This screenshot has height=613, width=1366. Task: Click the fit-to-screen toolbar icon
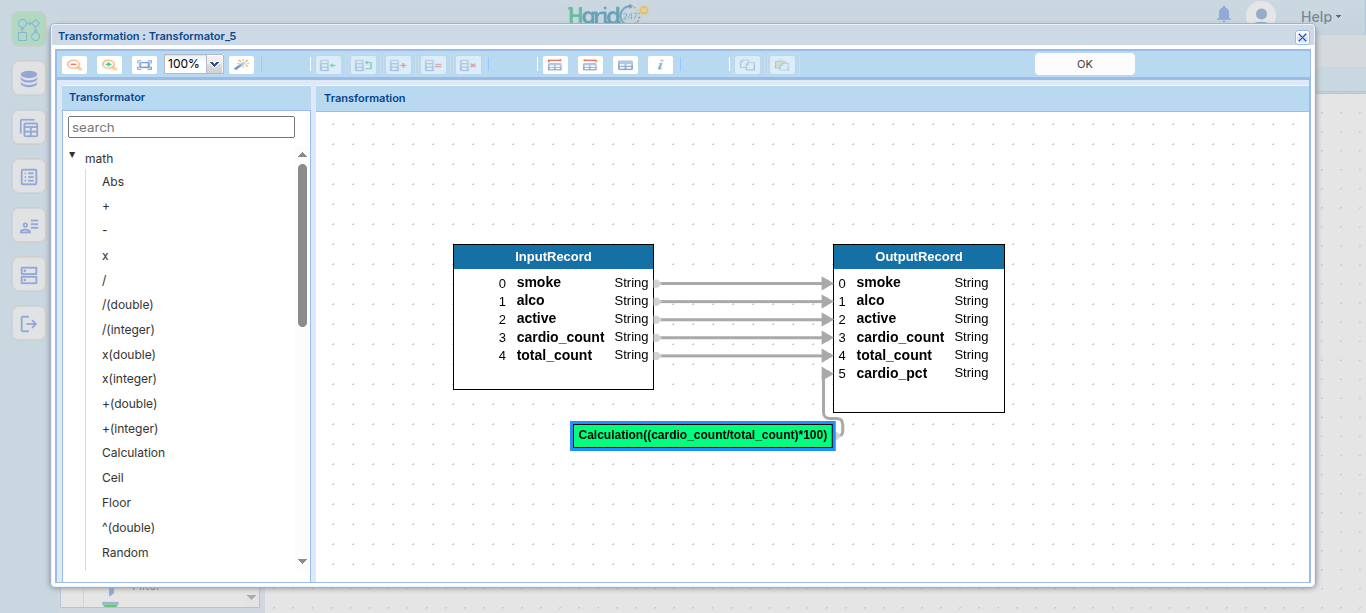pos(145,65)
